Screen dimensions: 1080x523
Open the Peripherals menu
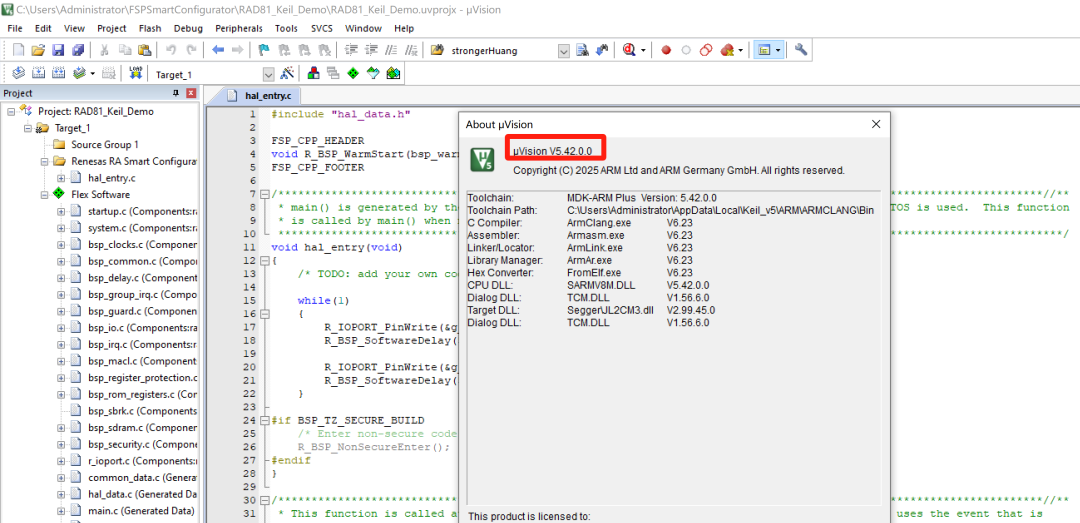pos(238,28)
